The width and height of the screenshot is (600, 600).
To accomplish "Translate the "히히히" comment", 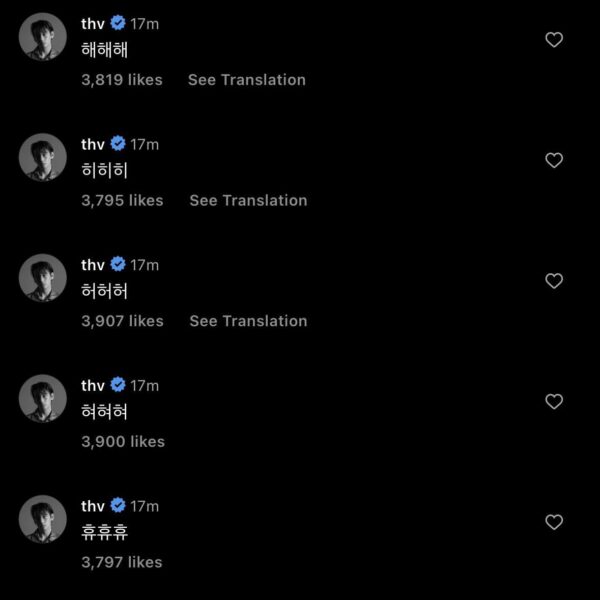I will click(x=248, y=200).
